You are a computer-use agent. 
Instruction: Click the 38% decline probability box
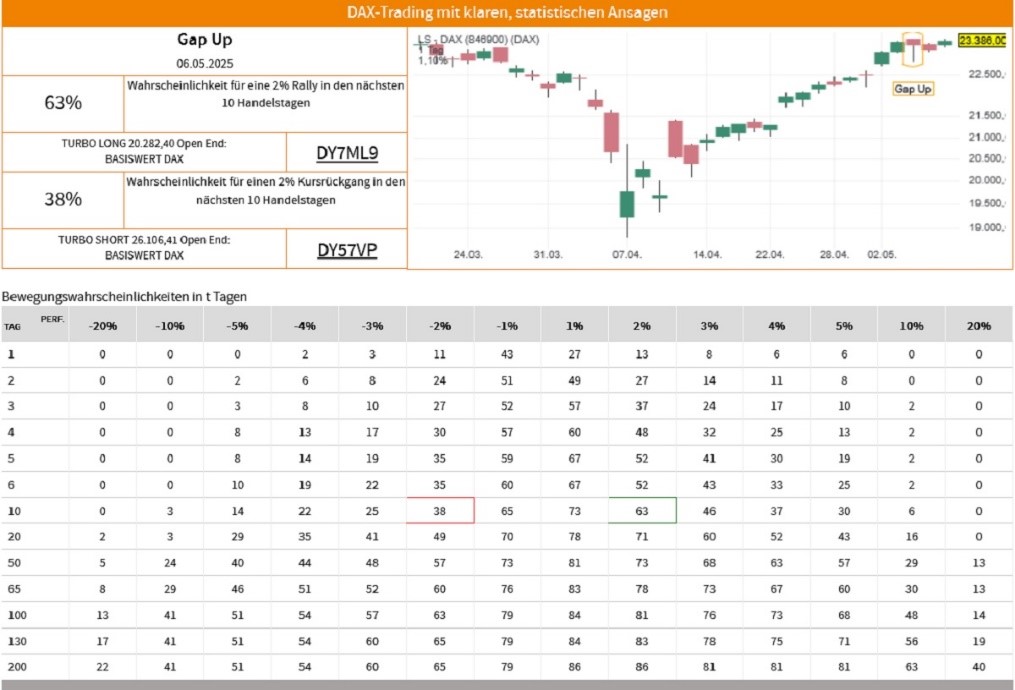tap(63, 199)
